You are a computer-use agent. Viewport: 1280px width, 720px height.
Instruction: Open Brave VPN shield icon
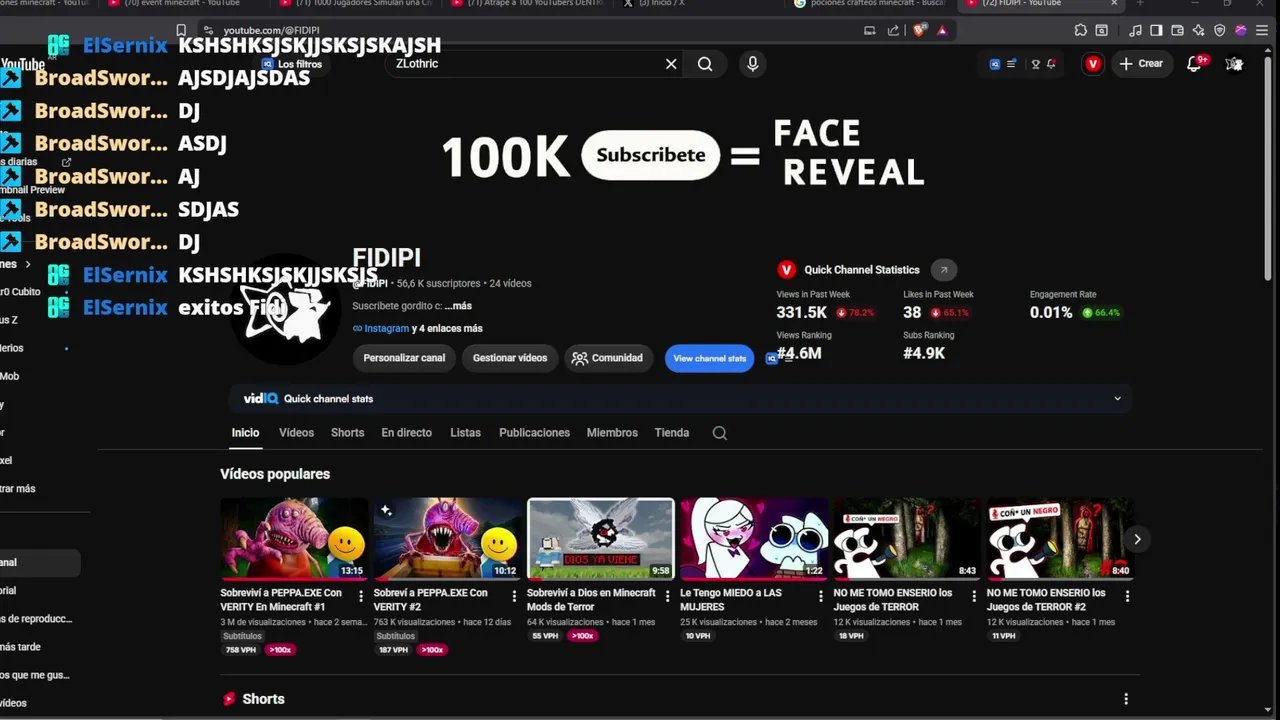(x=1220, y=30)
